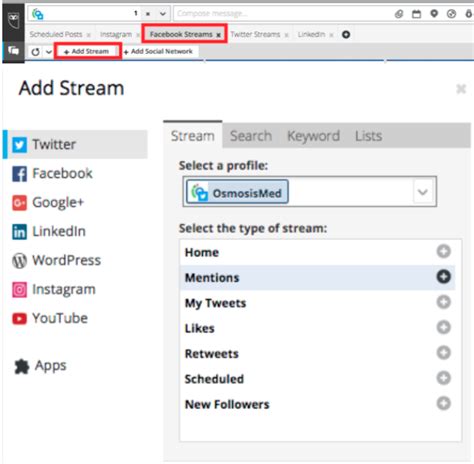
Task: Add a new tab with plus icon
Action: (x=346, y=34)
